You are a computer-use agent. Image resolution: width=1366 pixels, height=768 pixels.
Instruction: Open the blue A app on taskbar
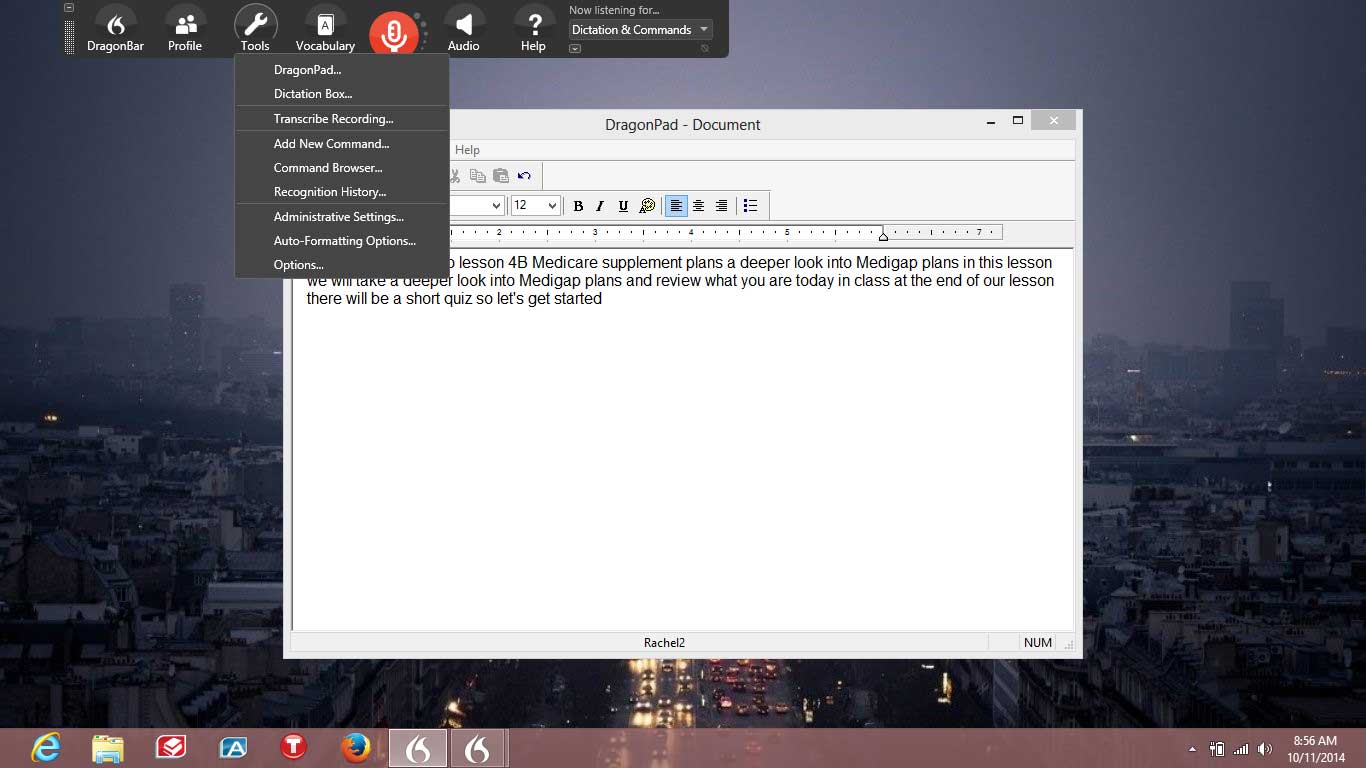pyautogui.click(x=233, y=748)
